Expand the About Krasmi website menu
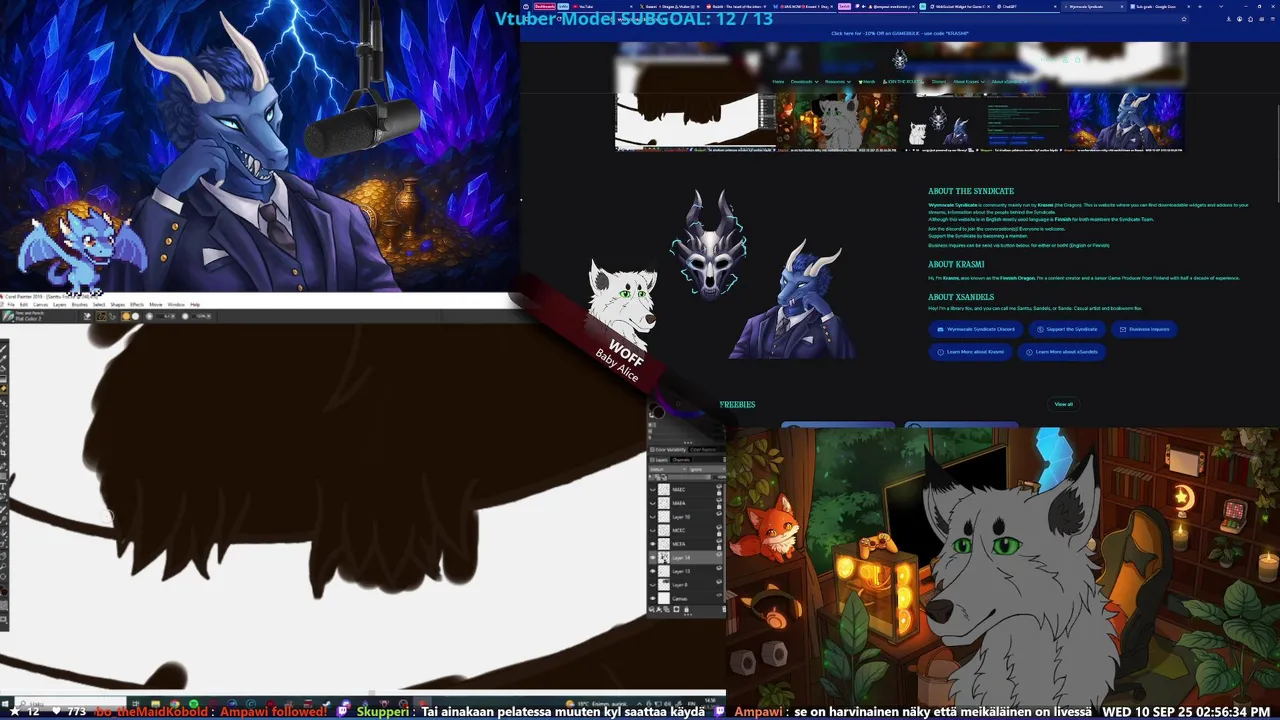The width and height of the screenshot is (1280, 720). 969,82
